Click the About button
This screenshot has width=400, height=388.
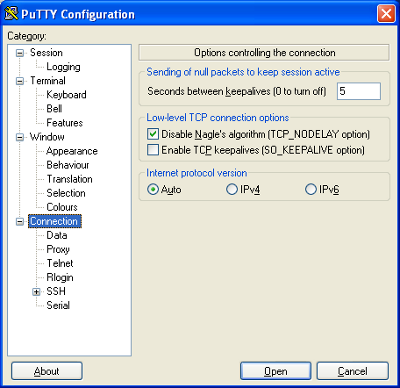pos(47,371)
